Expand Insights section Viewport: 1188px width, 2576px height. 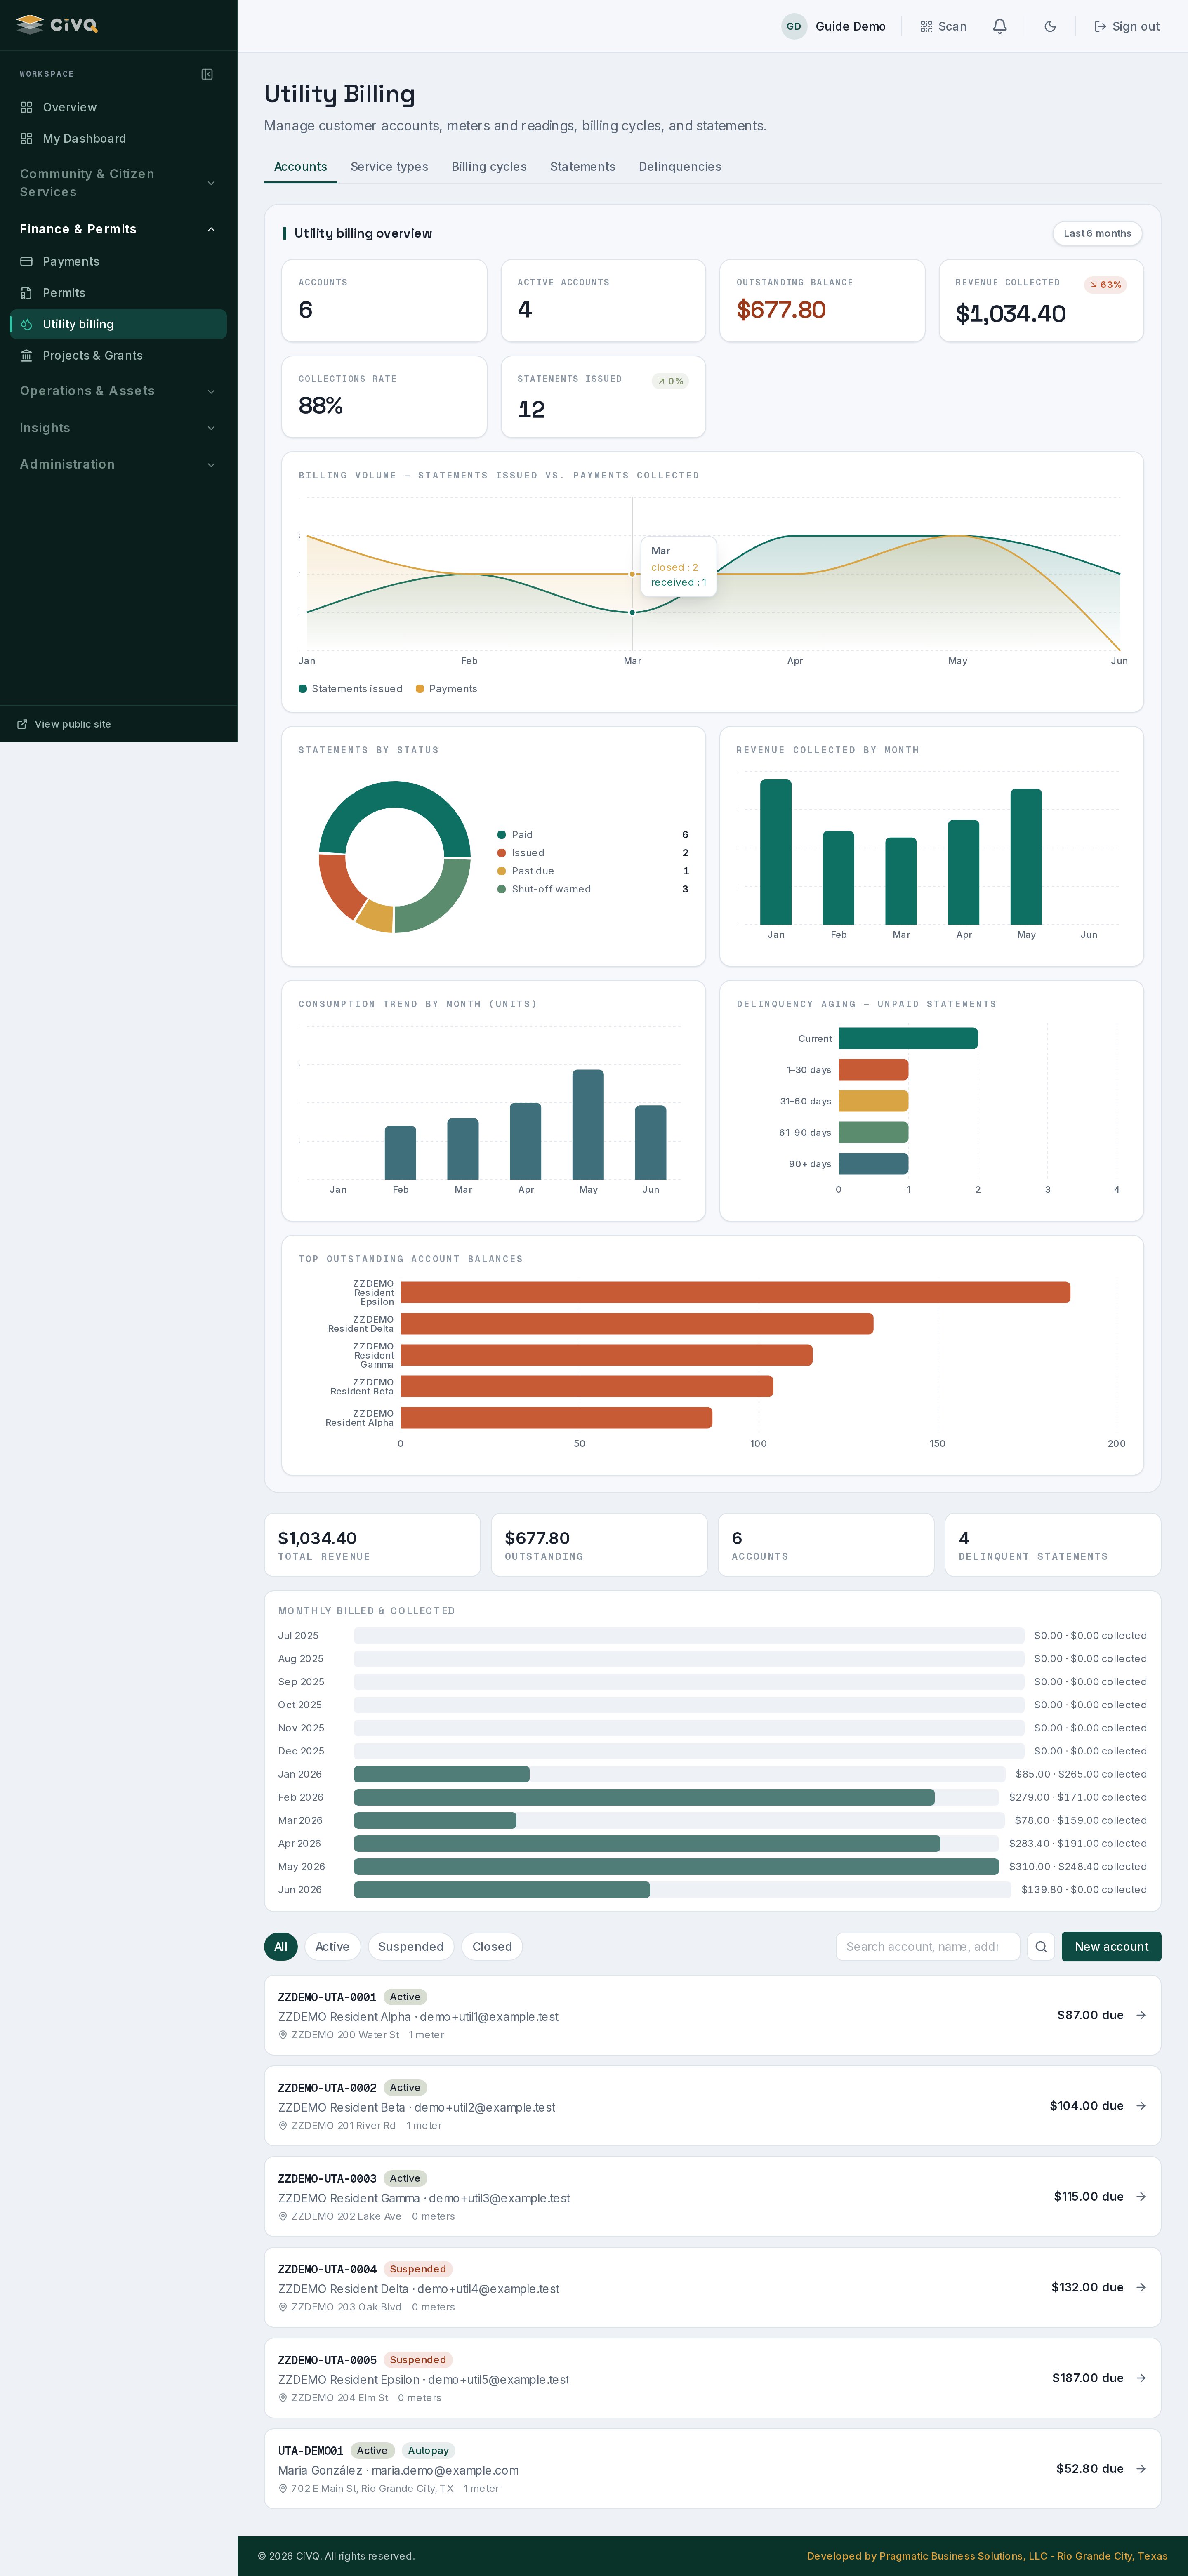tap(118, 428)
